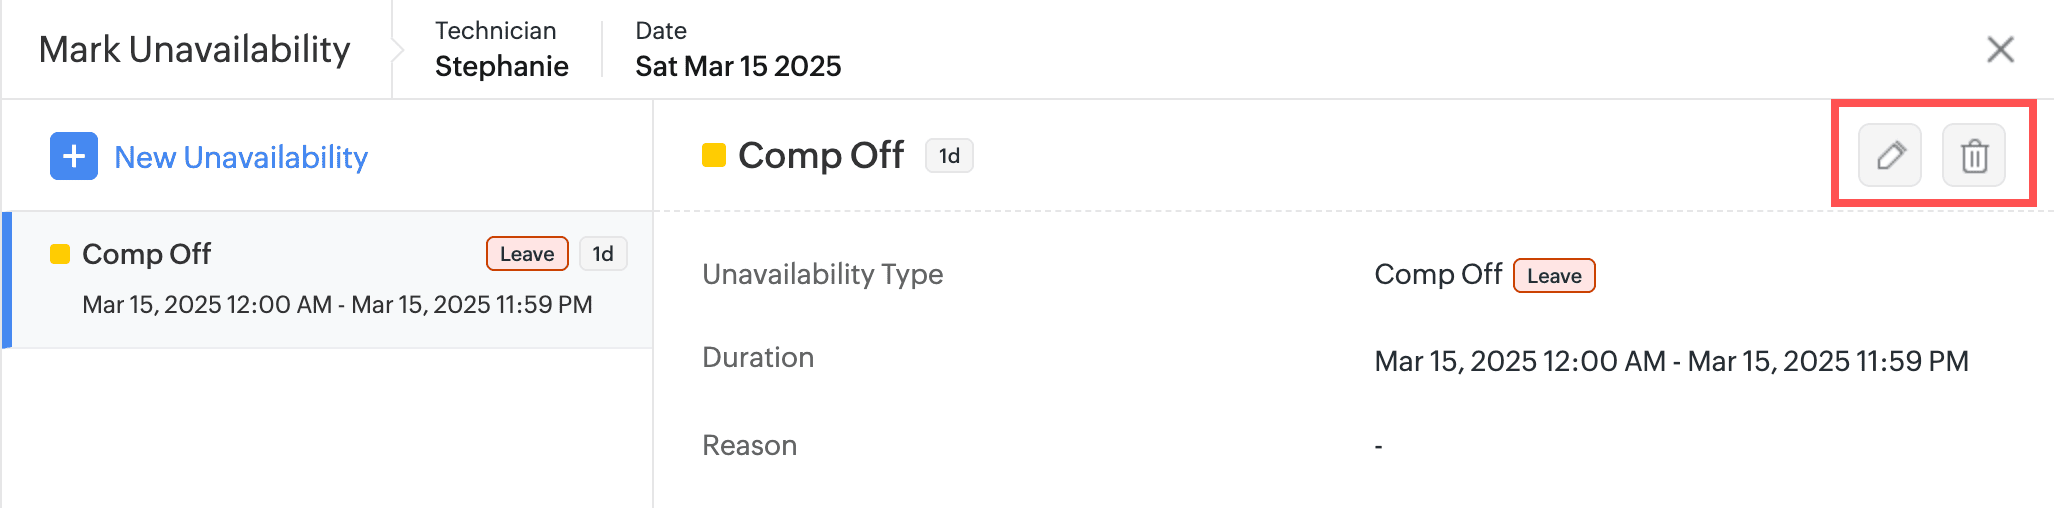Click the blue plus icon
Screen dimensions: 2054x508
point(74,156)
